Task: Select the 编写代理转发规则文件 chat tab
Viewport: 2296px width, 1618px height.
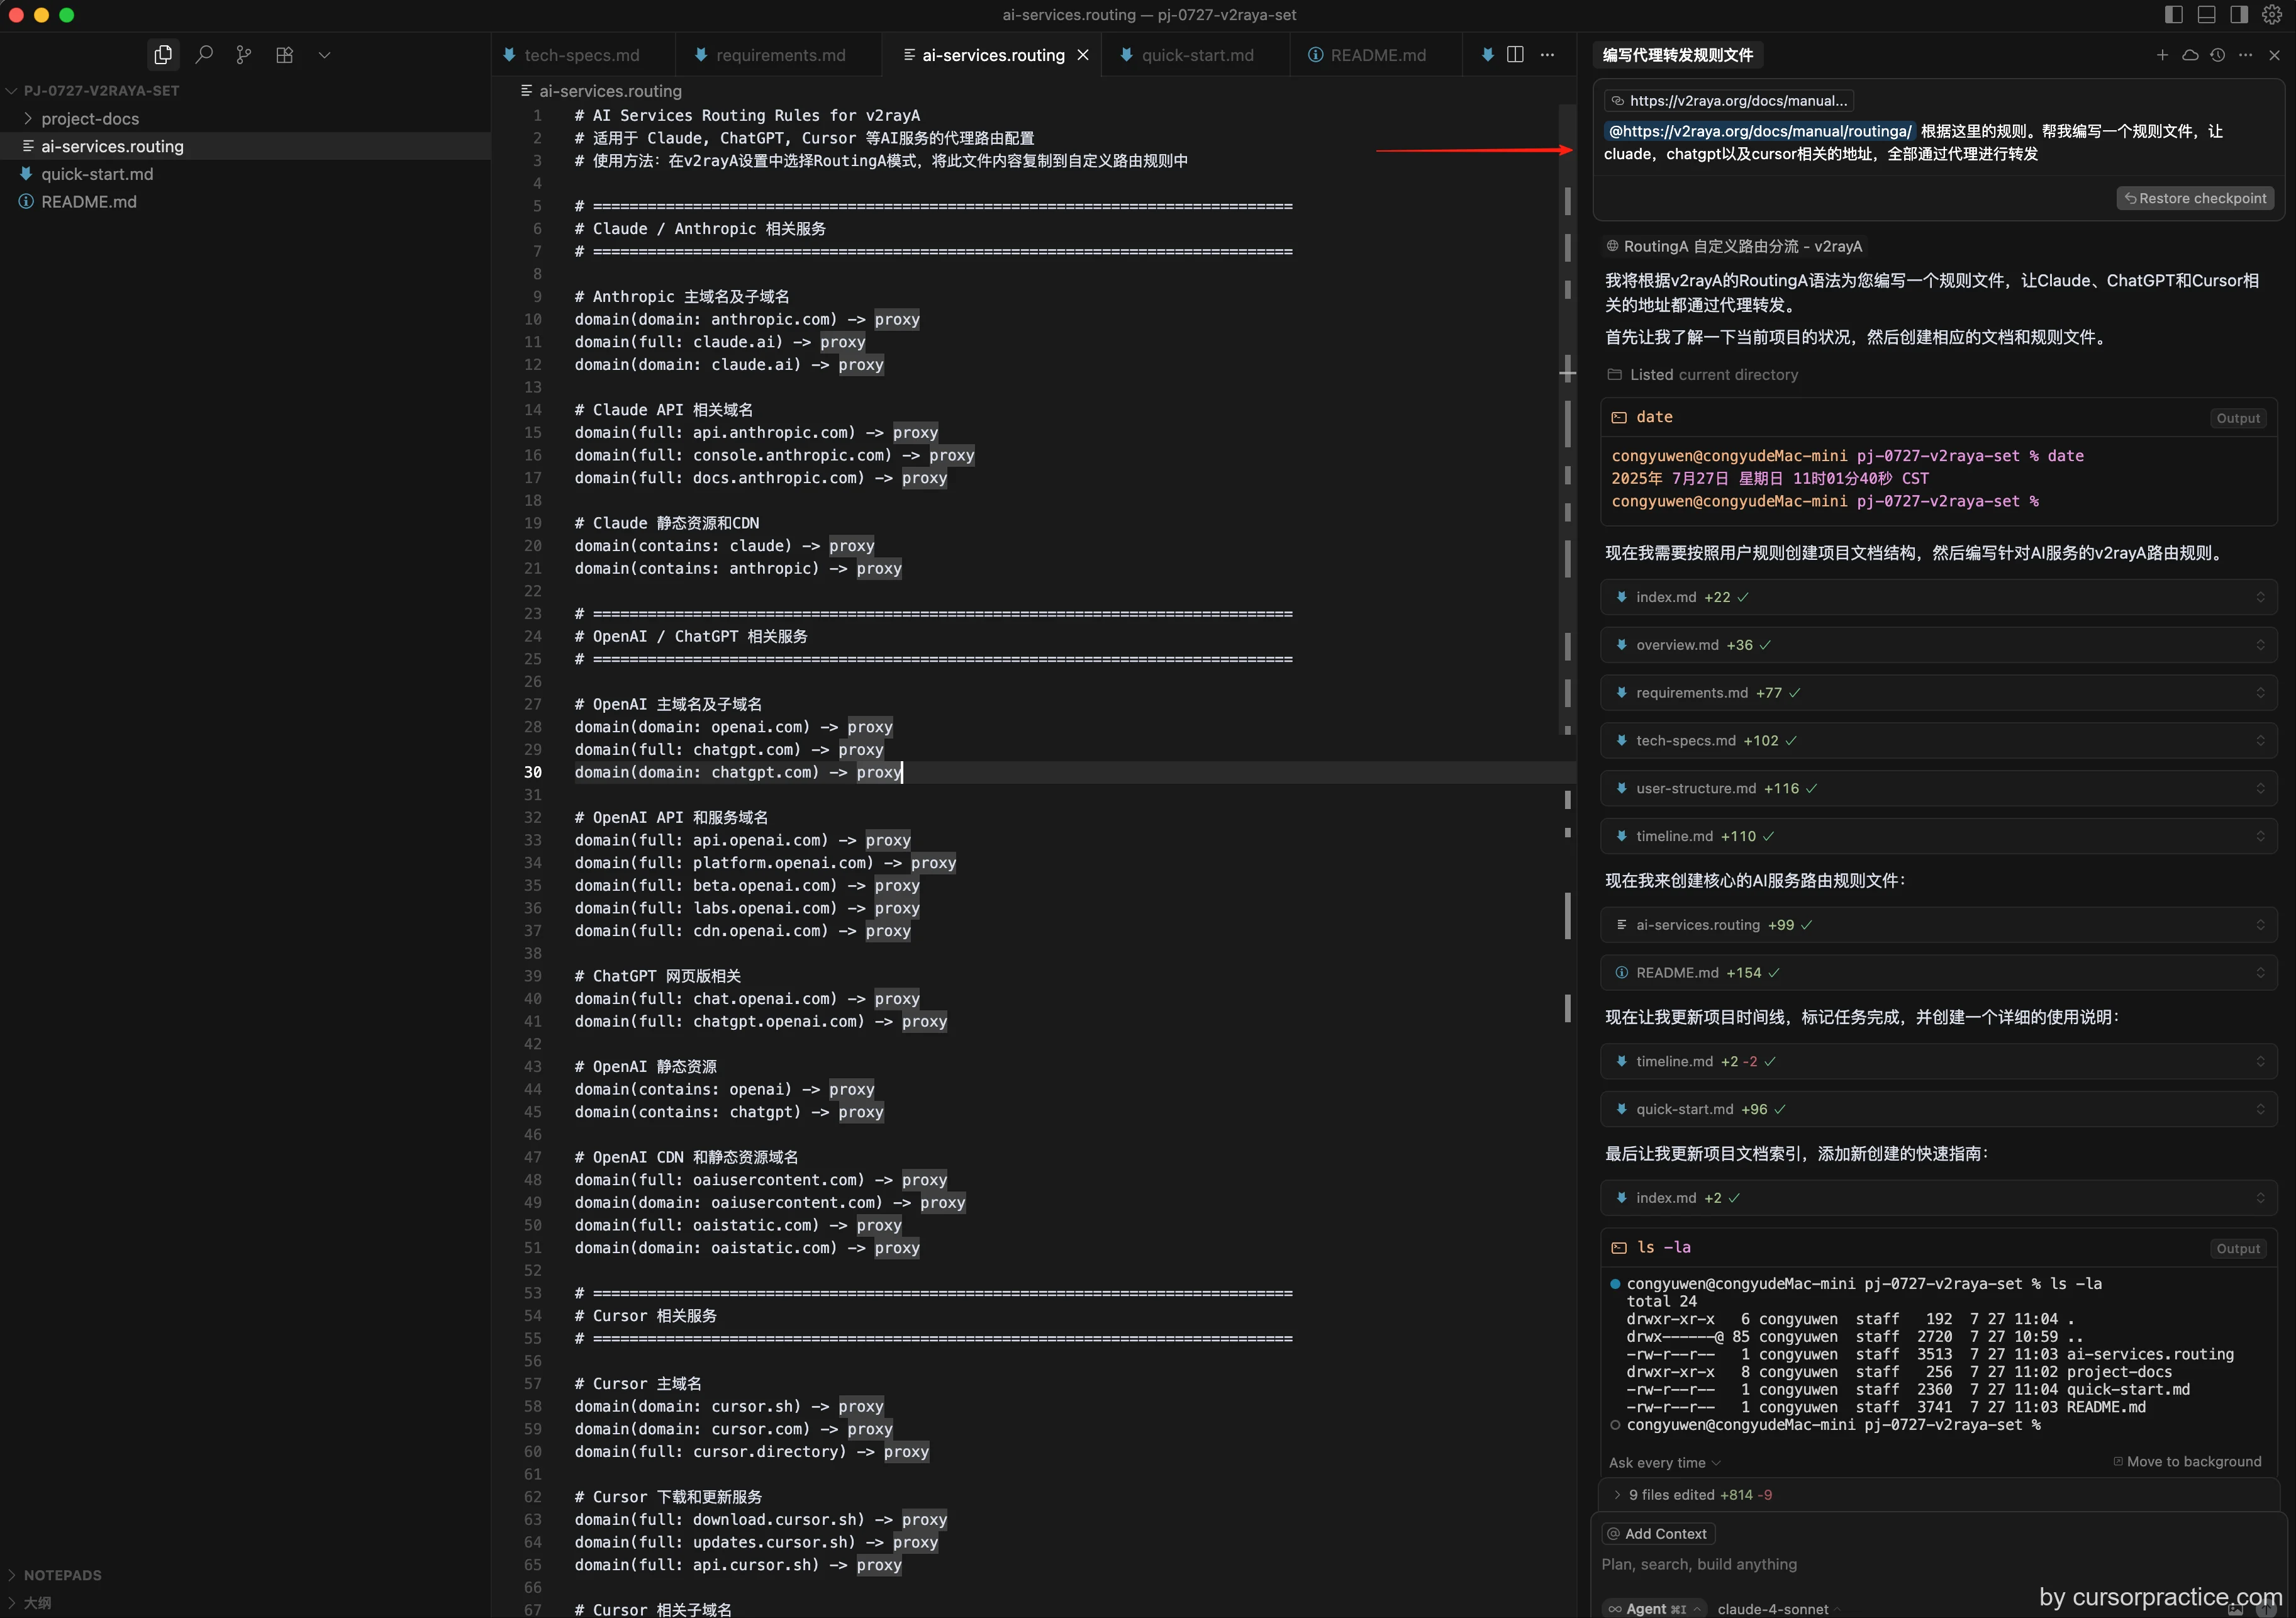Action: 1677,55
